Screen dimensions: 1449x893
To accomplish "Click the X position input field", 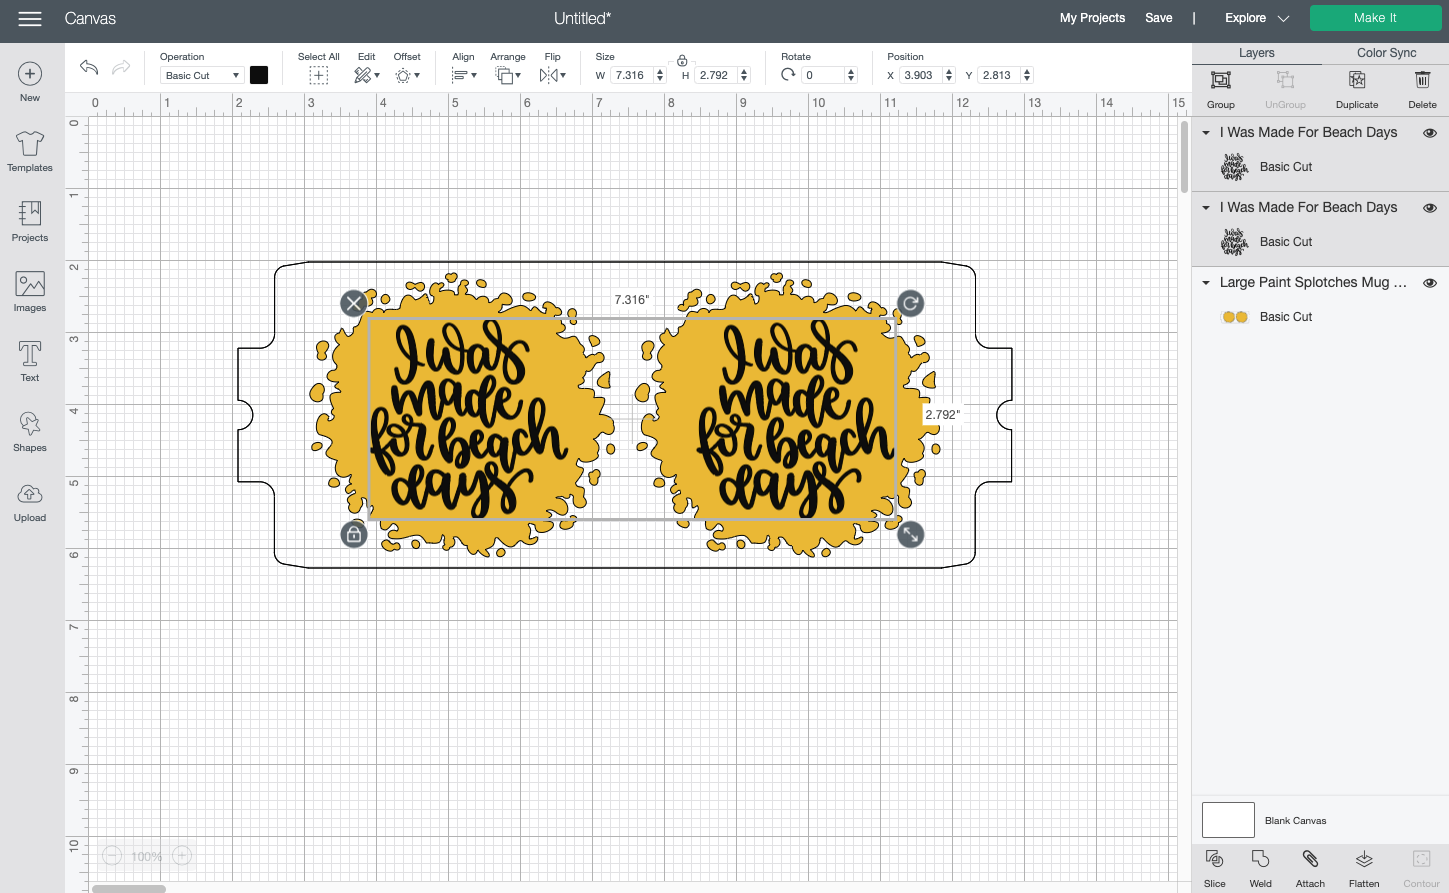I will [x=920, y=75].
